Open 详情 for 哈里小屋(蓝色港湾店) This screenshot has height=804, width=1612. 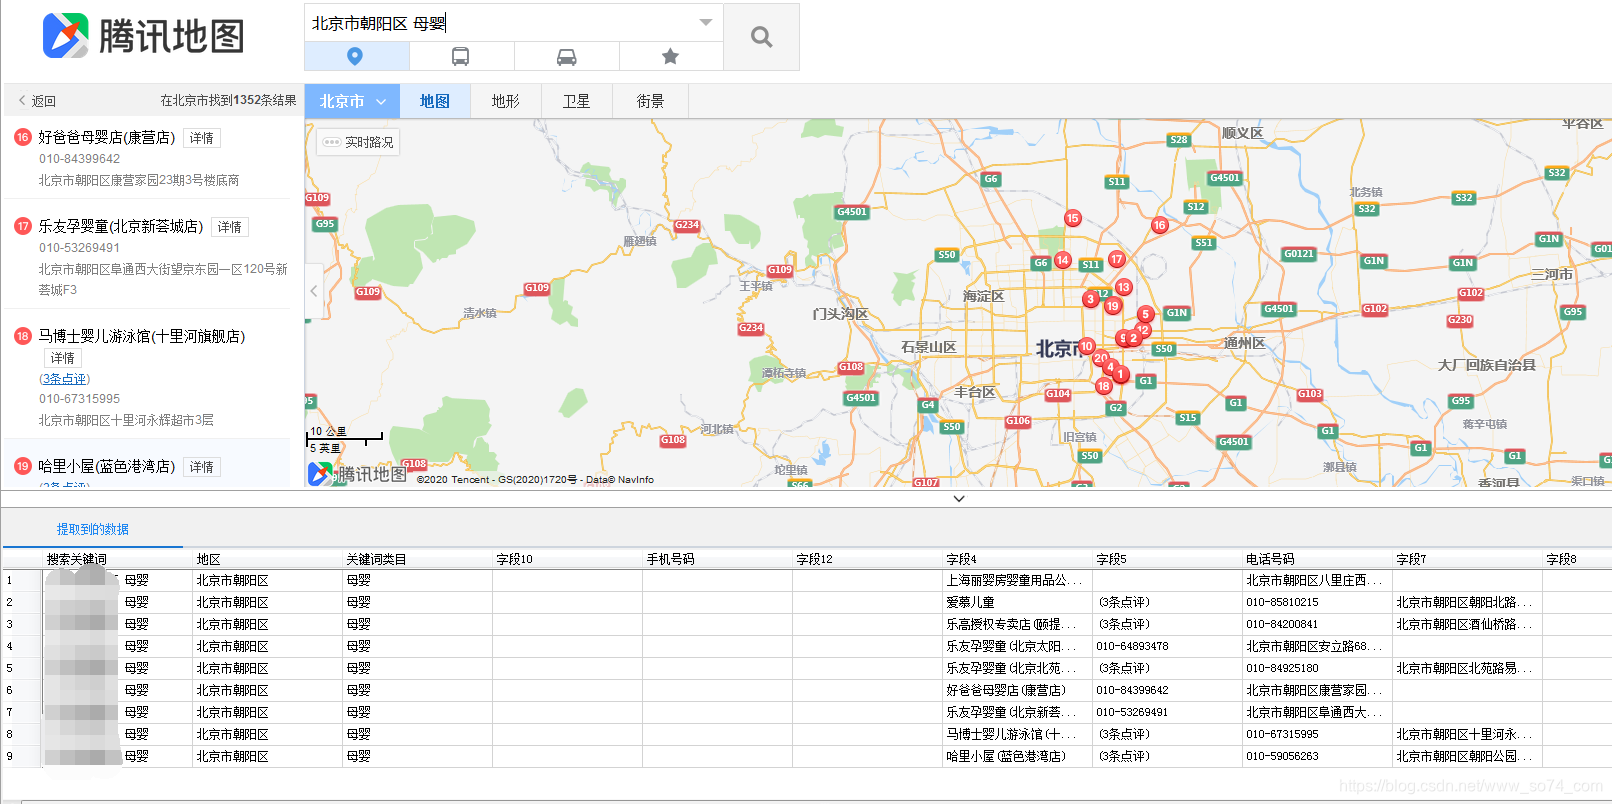pyautogui.click(x=202, y=467)
